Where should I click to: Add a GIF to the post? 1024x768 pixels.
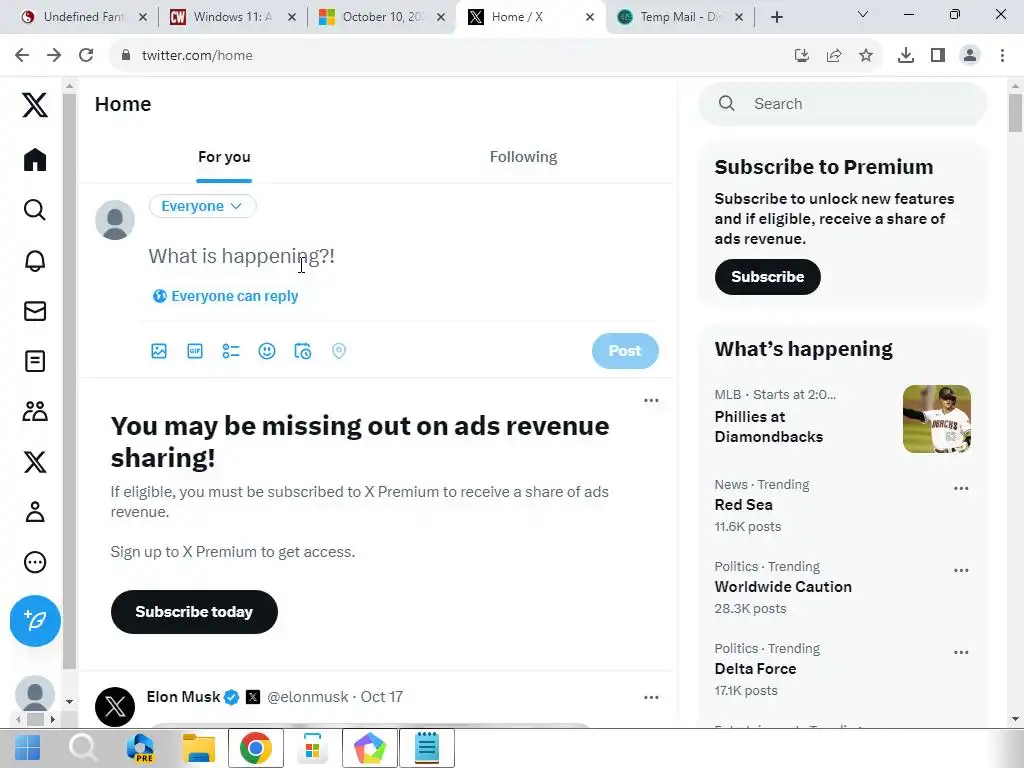click(x=195, y=351)
